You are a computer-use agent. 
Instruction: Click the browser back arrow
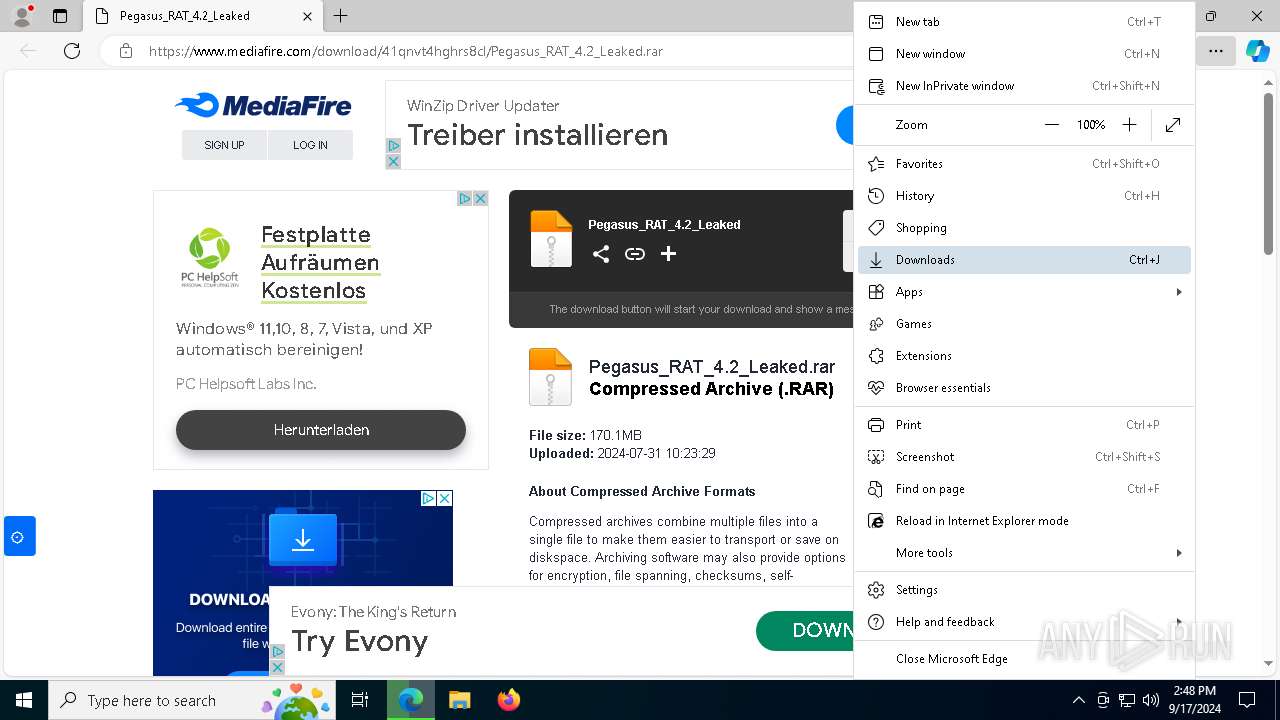pyautogui.click(x=28, y=51)
